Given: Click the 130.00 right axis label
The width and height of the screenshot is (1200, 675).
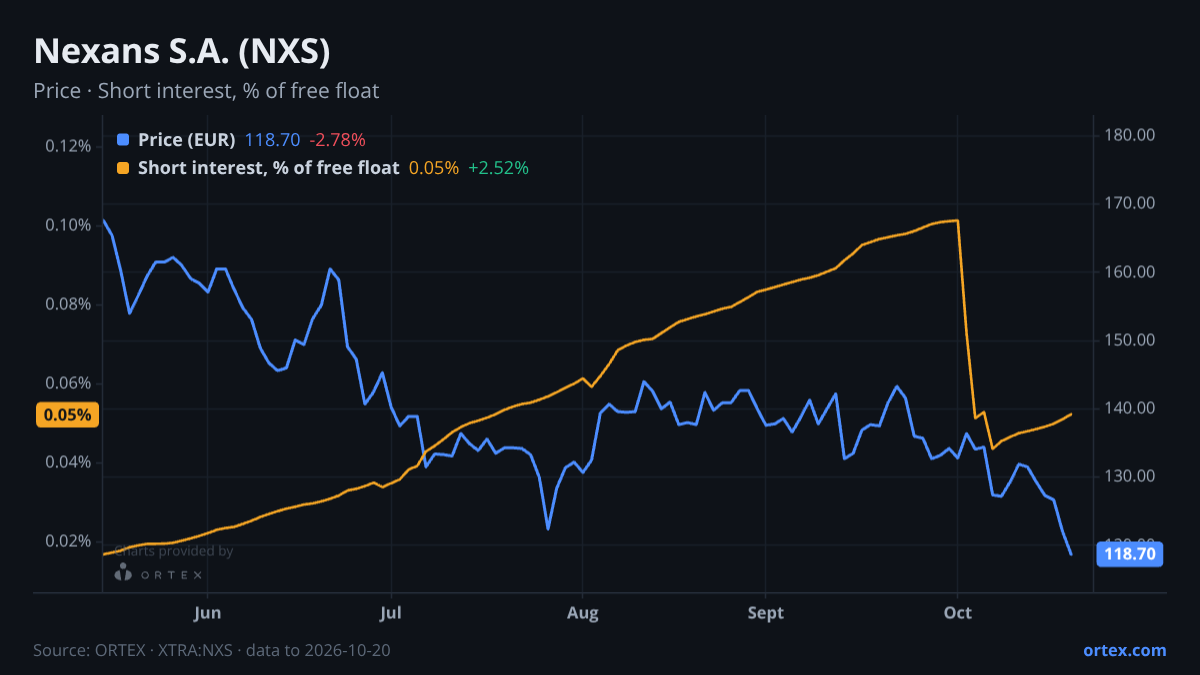Looking at the screenshot, I should click(x=1130, y=477).
